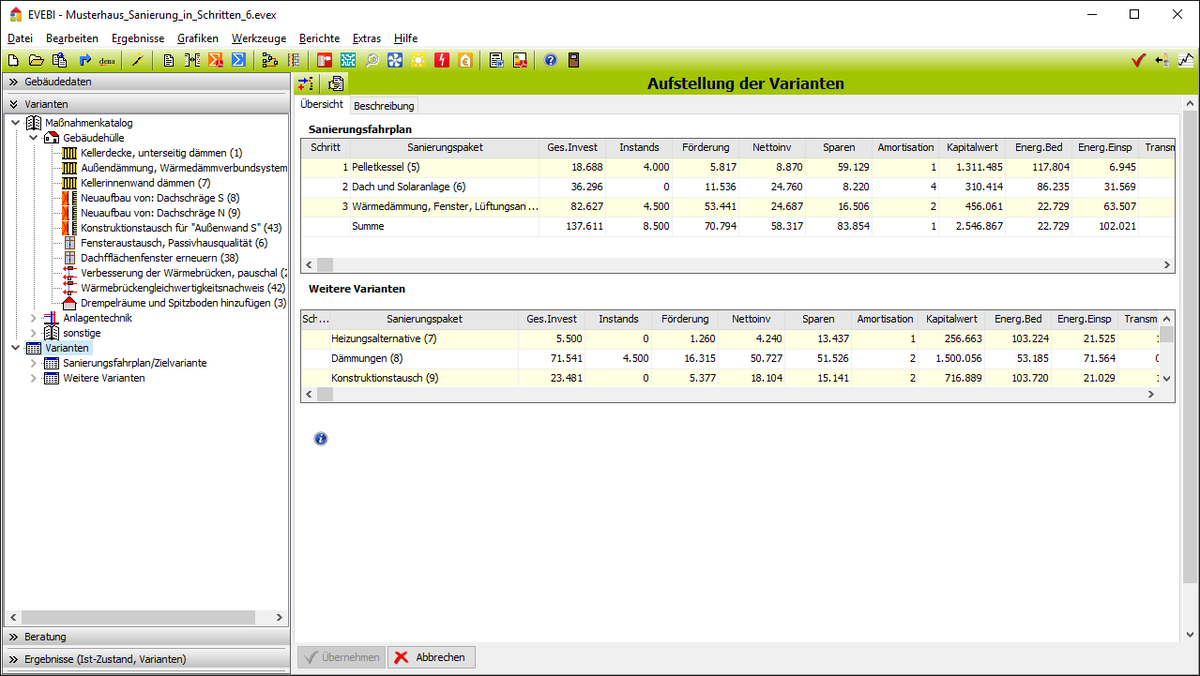Expand the Weitere Varianten tree node
1200x676 pixels.
[x=33, y=378]
